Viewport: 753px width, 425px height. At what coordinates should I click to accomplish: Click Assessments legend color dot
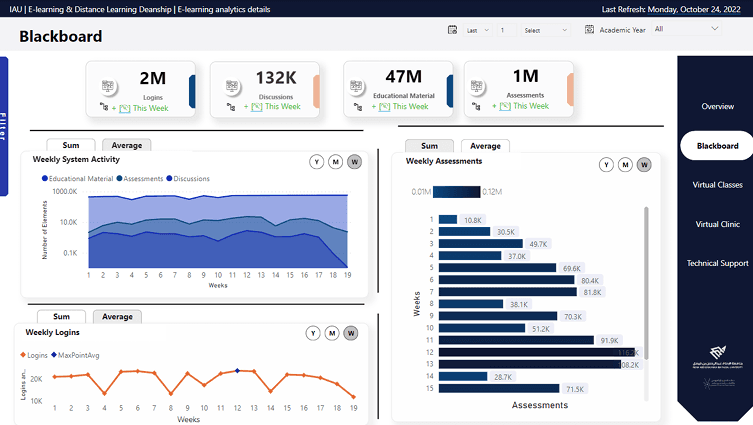[x=119, y=179]
